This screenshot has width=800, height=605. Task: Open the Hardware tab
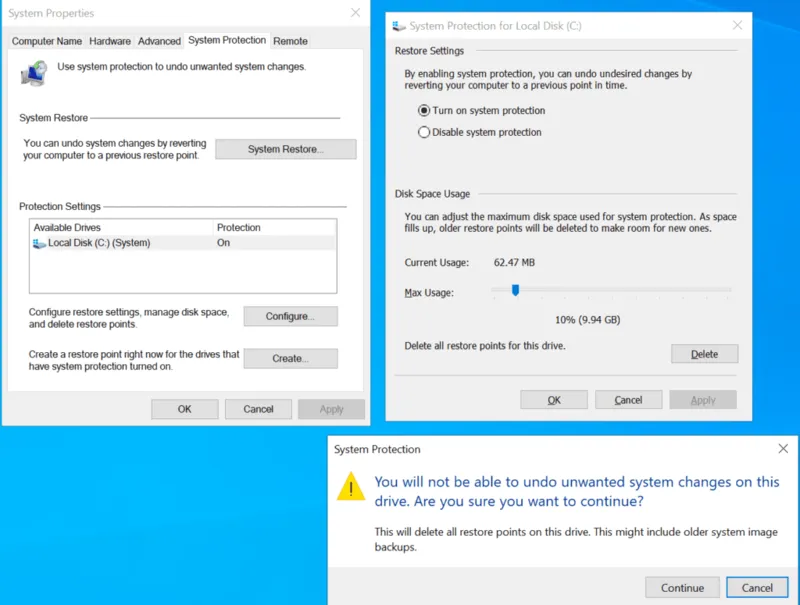click(110, 41)
